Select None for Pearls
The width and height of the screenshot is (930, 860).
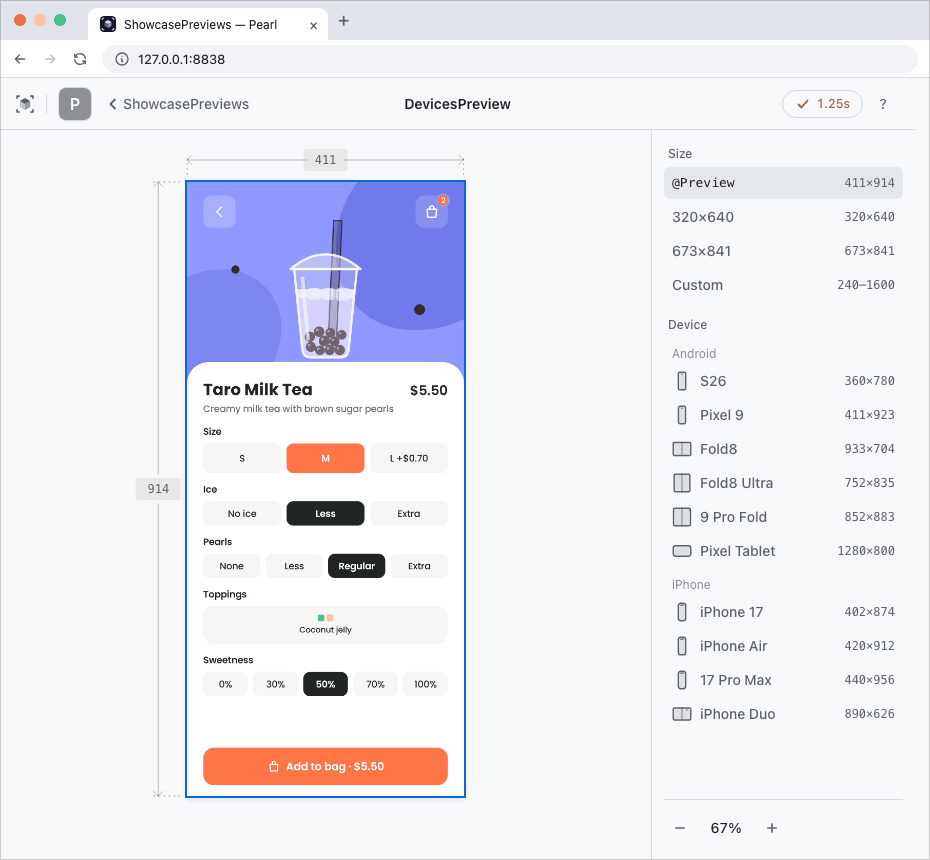pos(231,566)
